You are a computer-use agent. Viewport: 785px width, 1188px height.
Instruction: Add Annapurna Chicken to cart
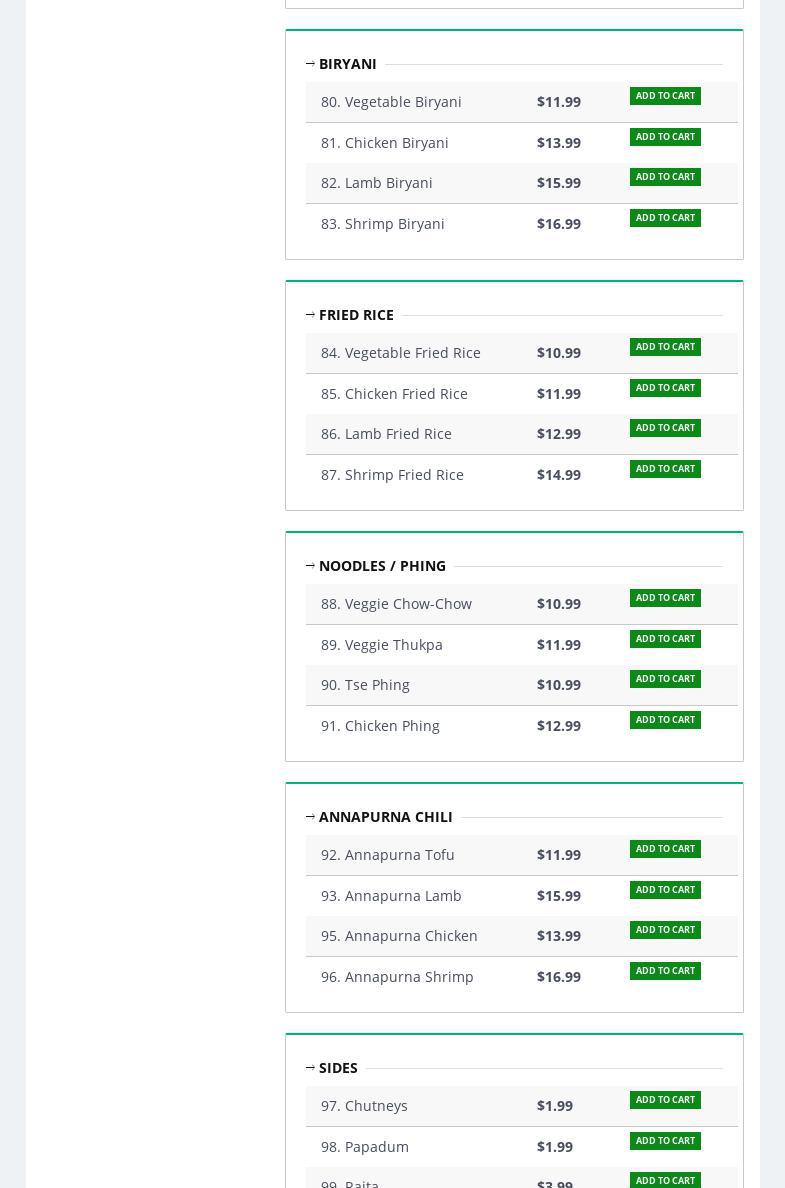pos(665,930)
